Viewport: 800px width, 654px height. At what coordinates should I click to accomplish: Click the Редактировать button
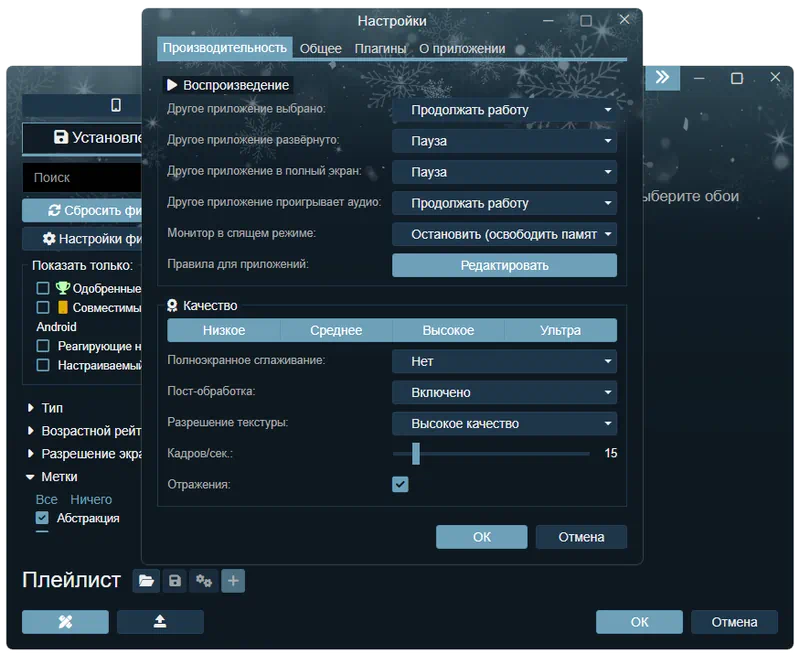[504, 266]
